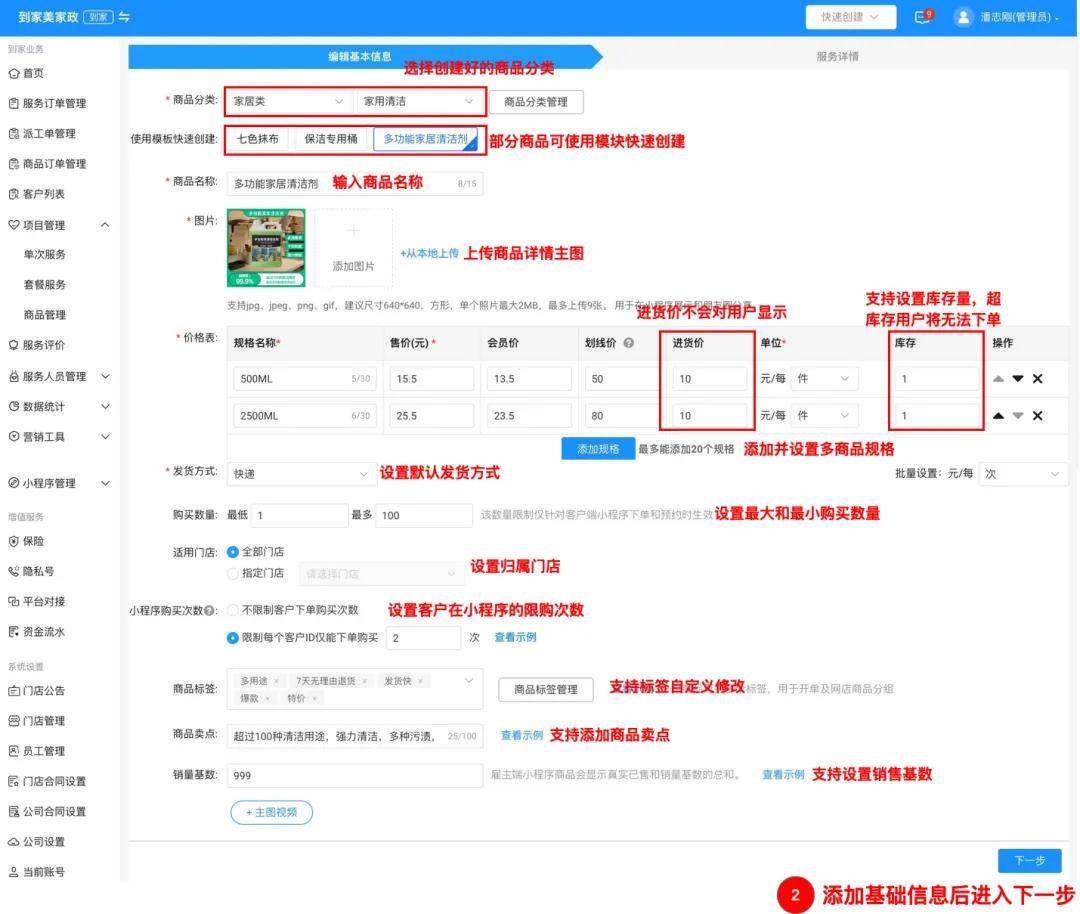This screenshot has height=914, width=1080.
Task: Switch to the 服务详情 step tab
Action: [x=837, y=57]
